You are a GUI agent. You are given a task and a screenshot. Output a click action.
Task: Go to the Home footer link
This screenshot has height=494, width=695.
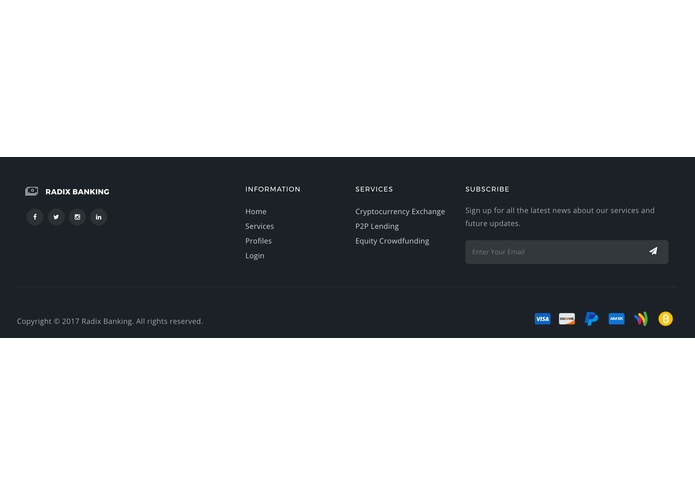256,212
